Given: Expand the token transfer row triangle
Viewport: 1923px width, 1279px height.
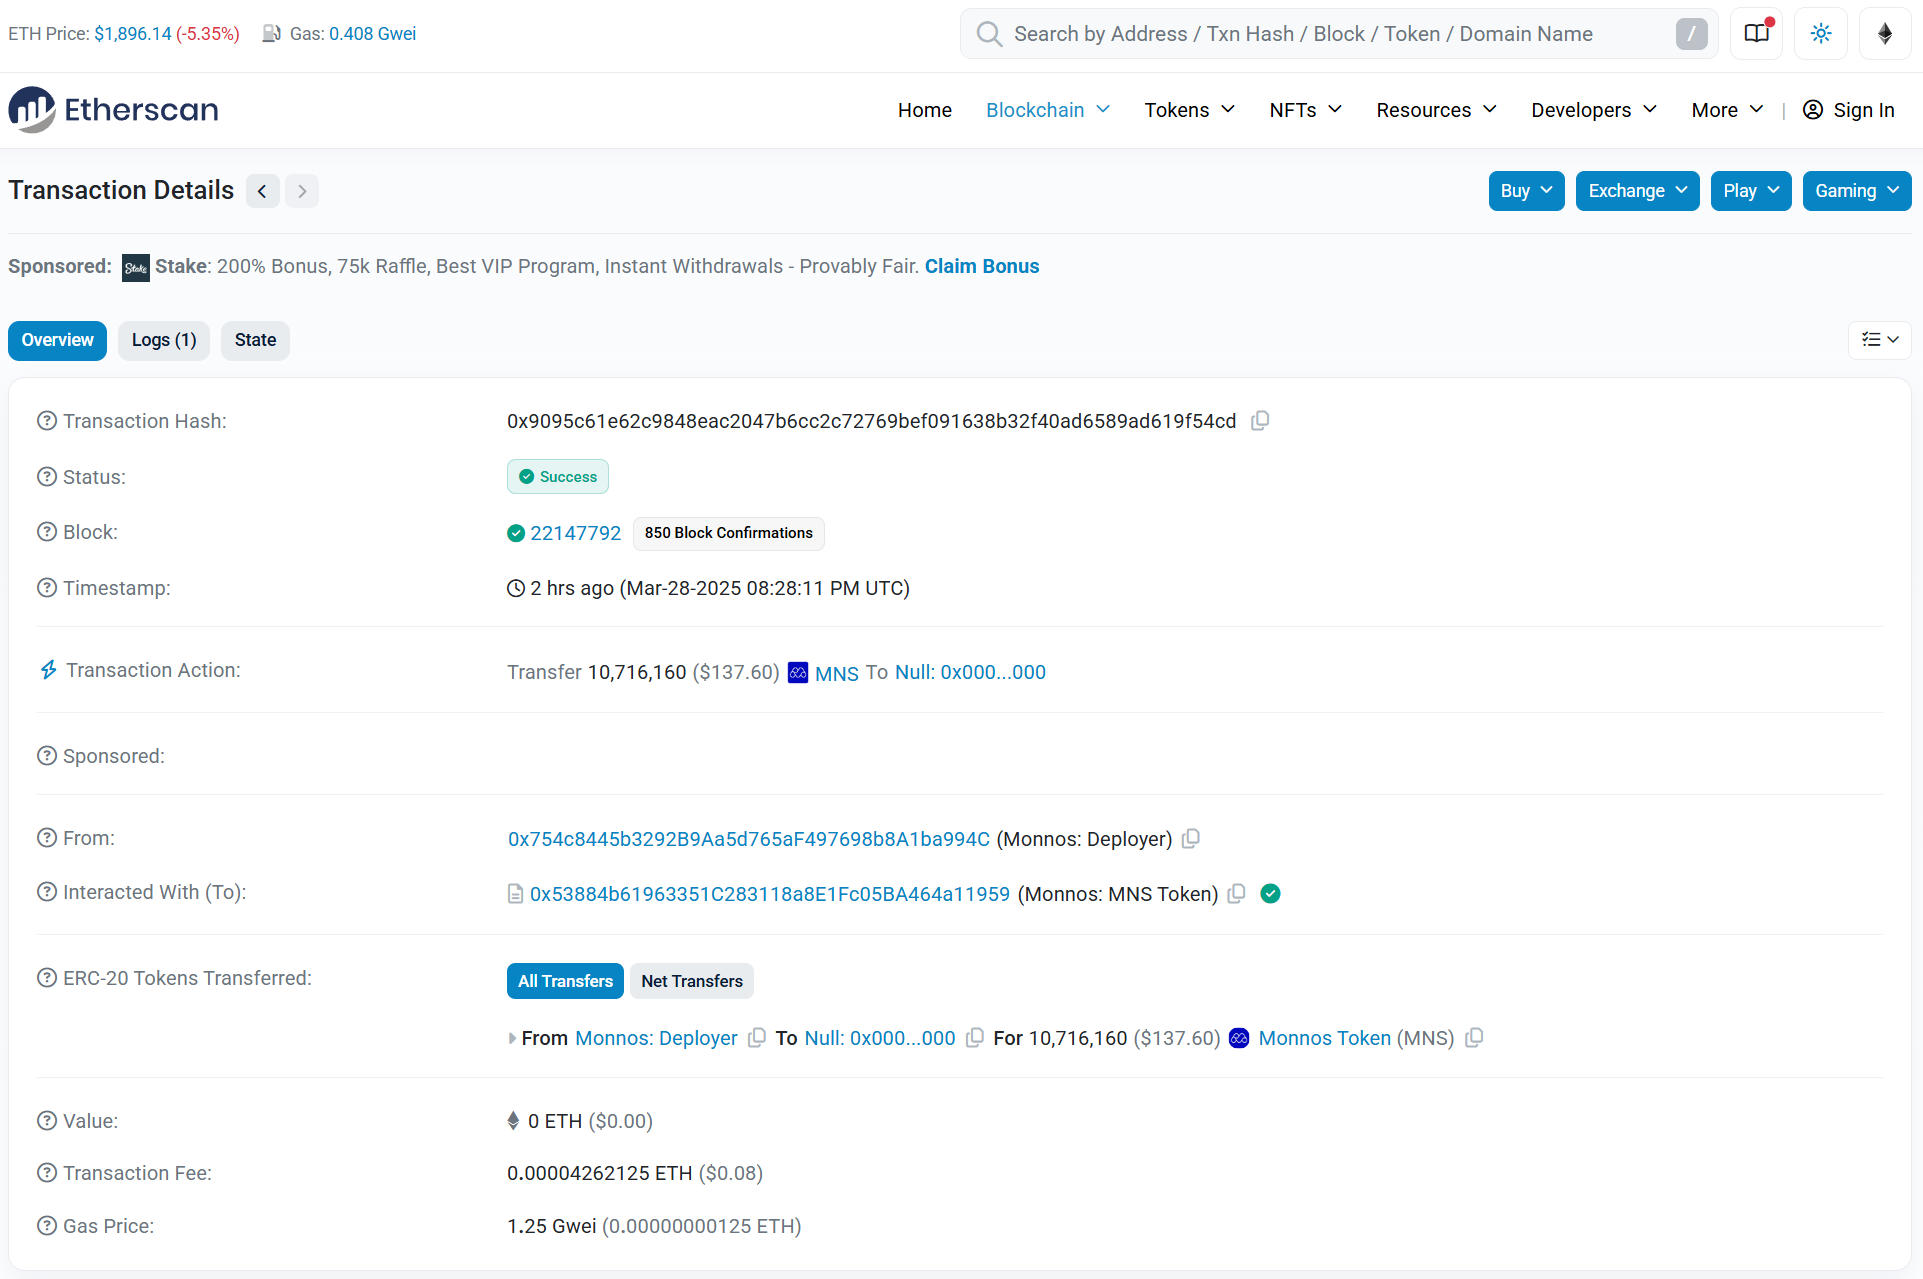Looking at the screenshot, I should 512,1039.
